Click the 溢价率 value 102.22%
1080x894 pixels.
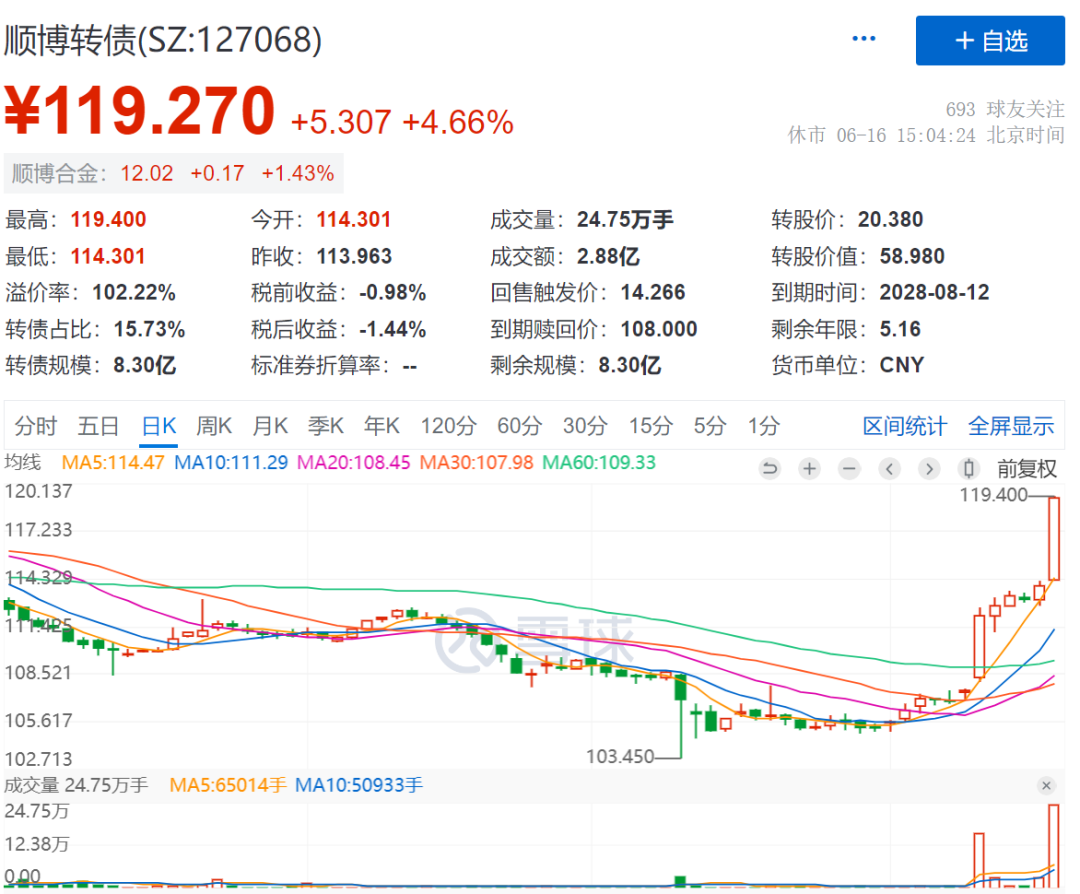[x=134, y=293]
